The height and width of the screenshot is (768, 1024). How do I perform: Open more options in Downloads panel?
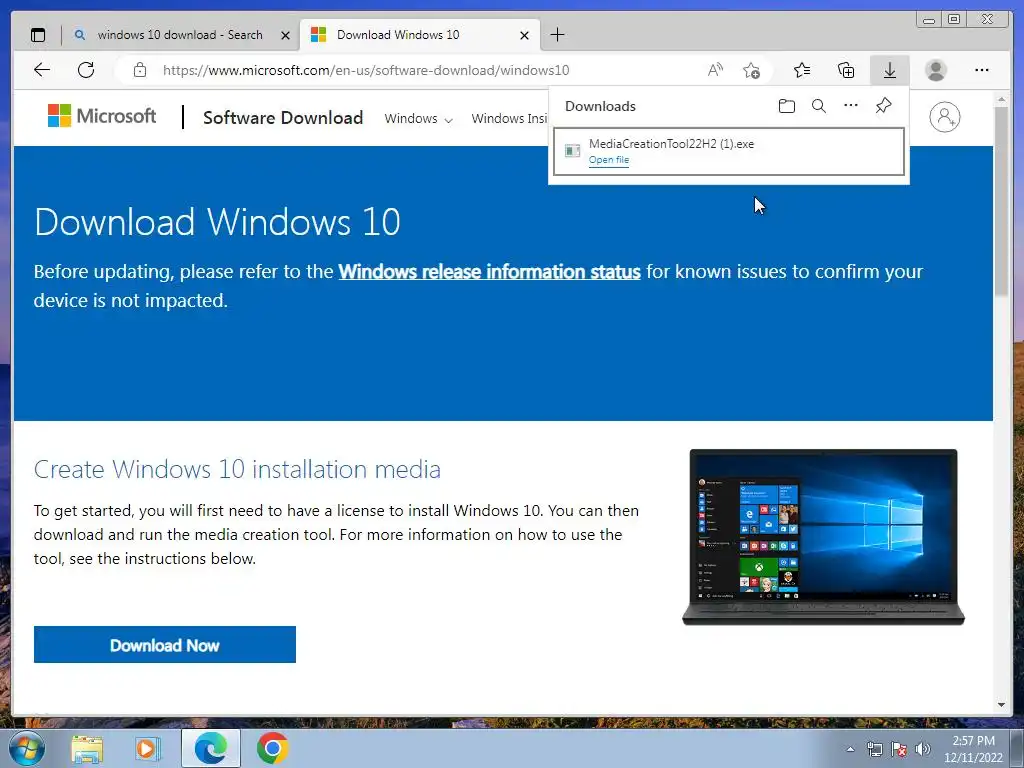(851, 105)
